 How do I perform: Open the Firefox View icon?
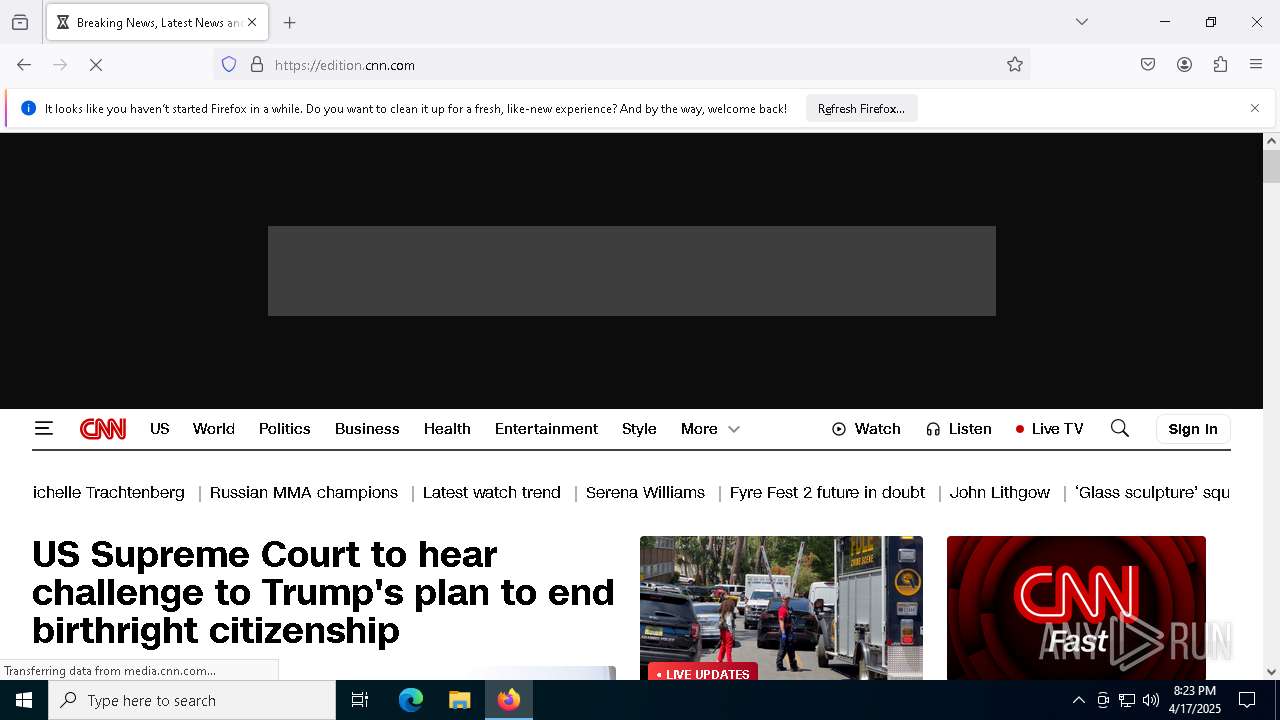(20, 22)
